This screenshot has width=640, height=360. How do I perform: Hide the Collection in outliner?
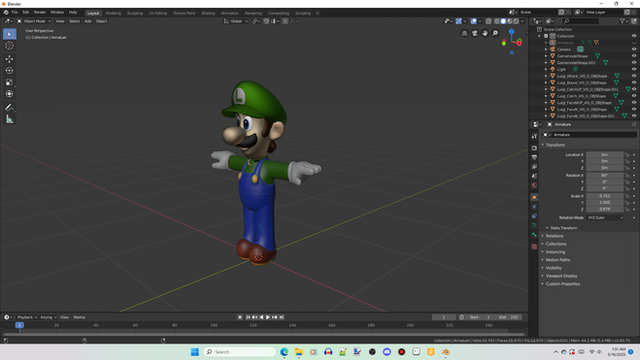coord(634,36)
